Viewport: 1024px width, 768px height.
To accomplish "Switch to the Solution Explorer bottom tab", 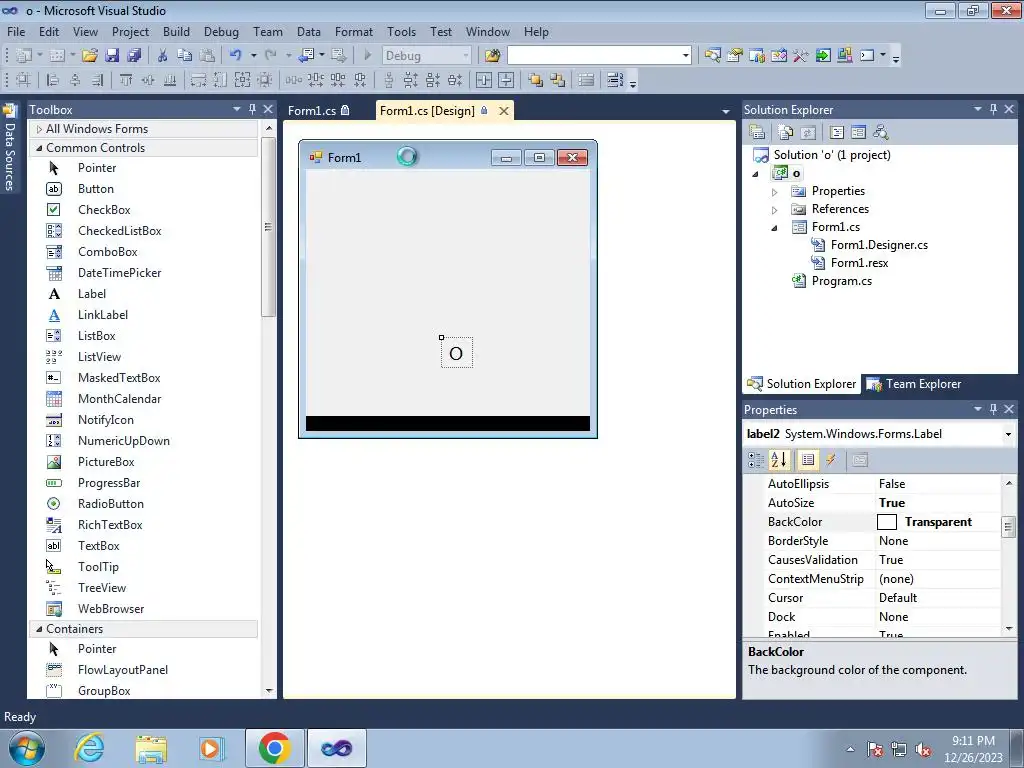I will [802, 384].
